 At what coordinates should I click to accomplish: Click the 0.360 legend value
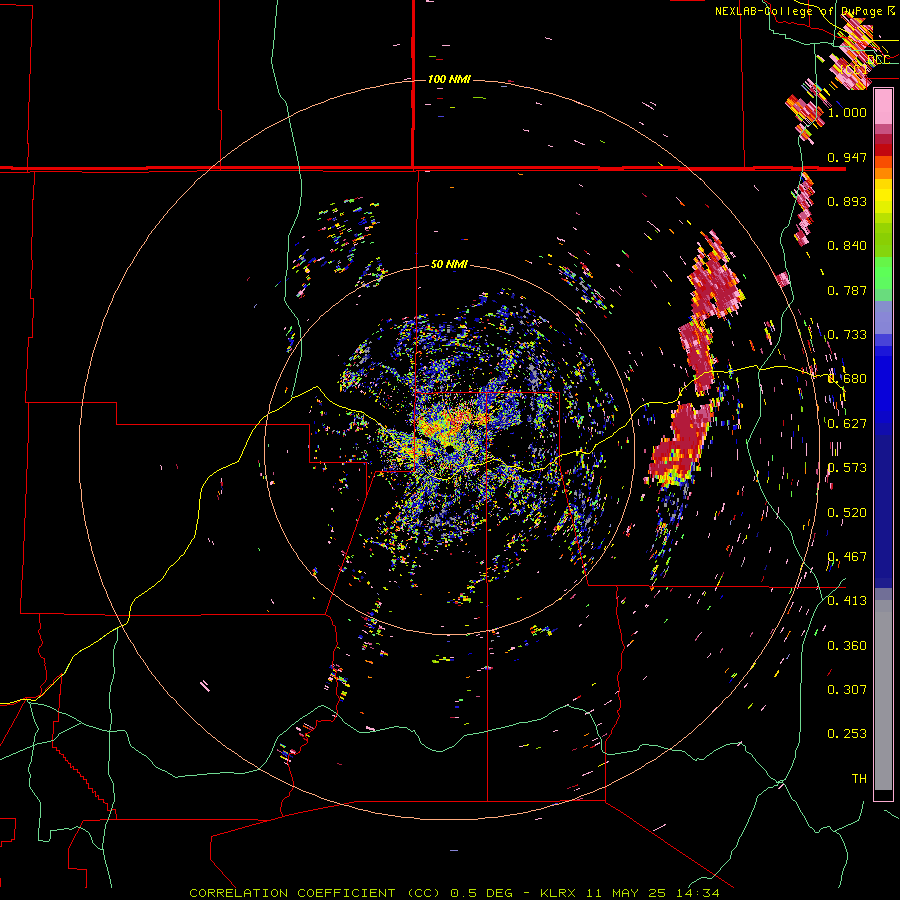[847, 646]
